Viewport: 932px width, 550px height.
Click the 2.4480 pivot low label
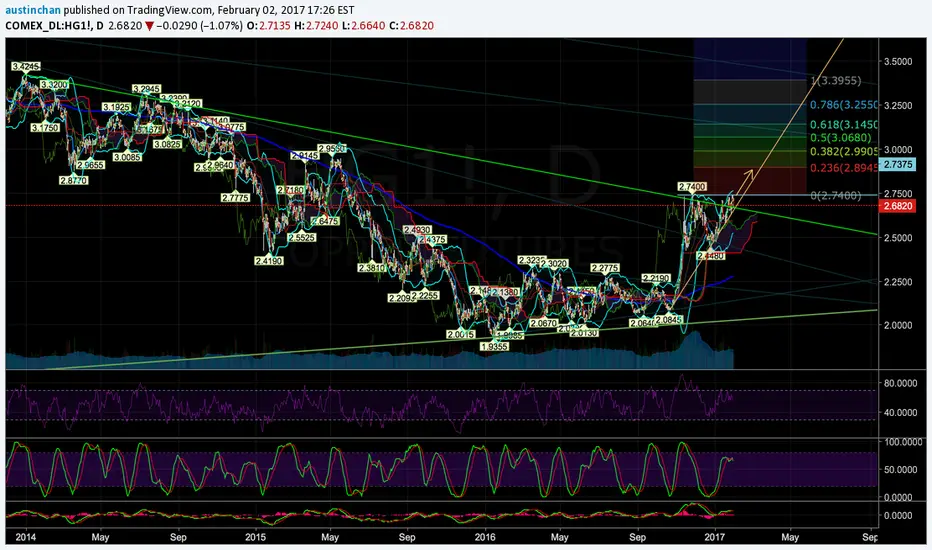tap(710, 256)
